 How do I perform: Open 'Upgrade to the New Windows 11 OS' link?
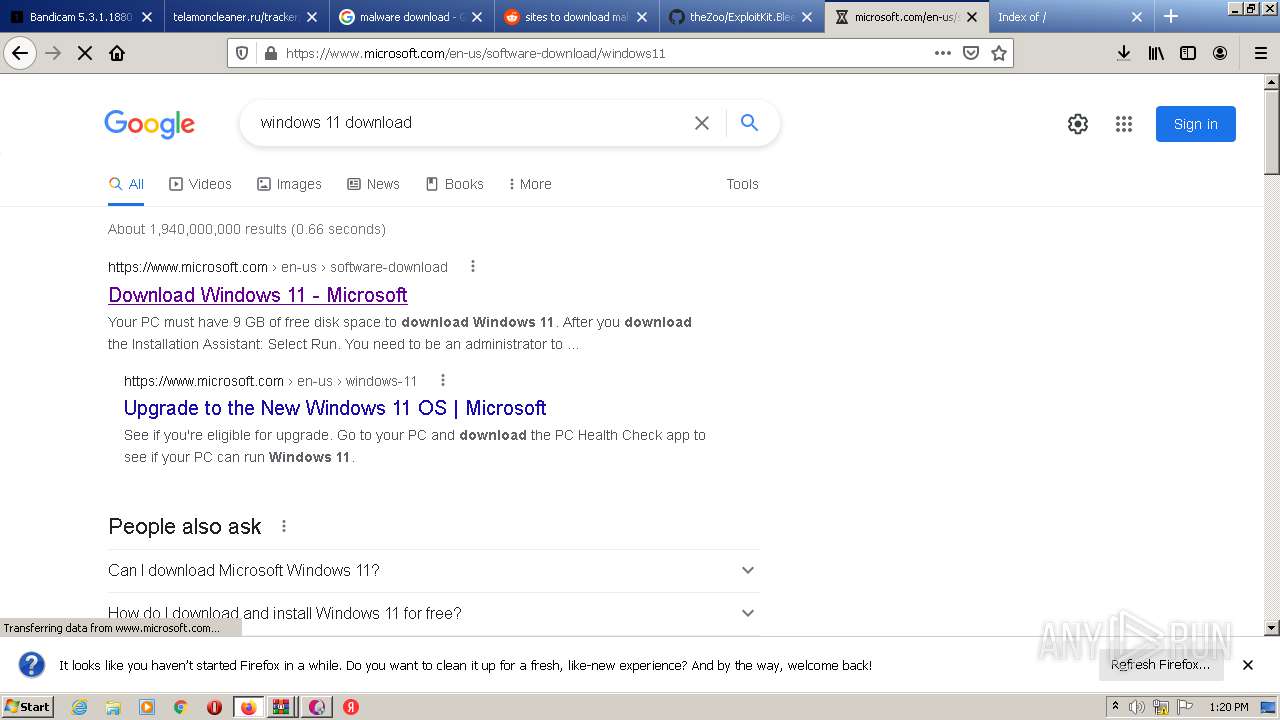pos(335,408)
